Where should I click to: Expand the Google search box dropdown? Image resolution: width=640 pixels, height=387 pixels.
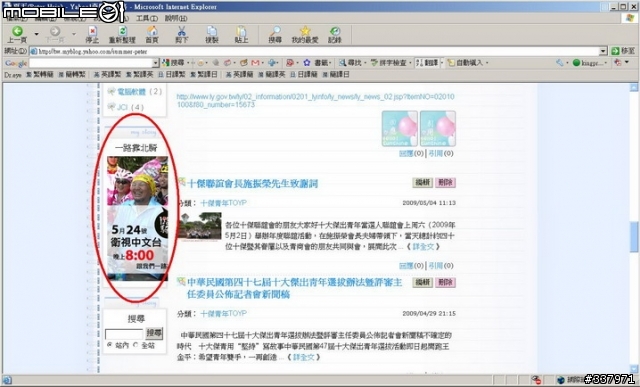coord(156,63)
